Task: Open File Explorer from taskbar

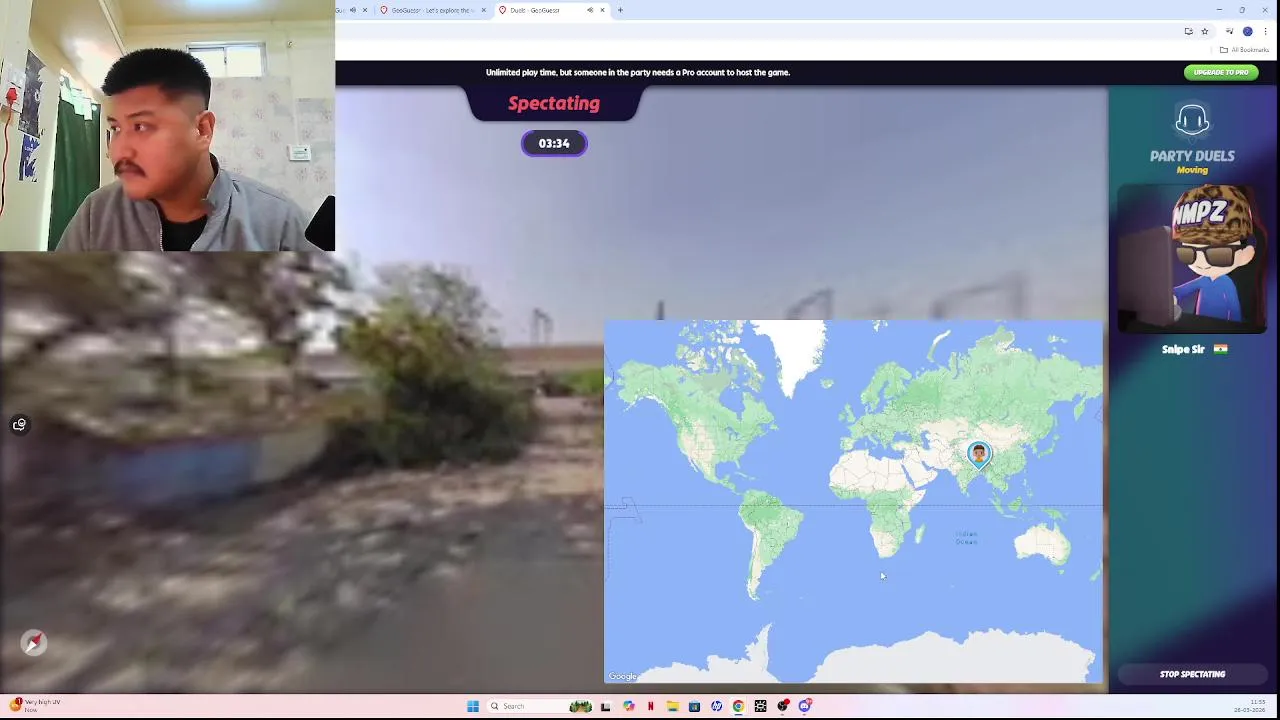Action: click(673, 706)
